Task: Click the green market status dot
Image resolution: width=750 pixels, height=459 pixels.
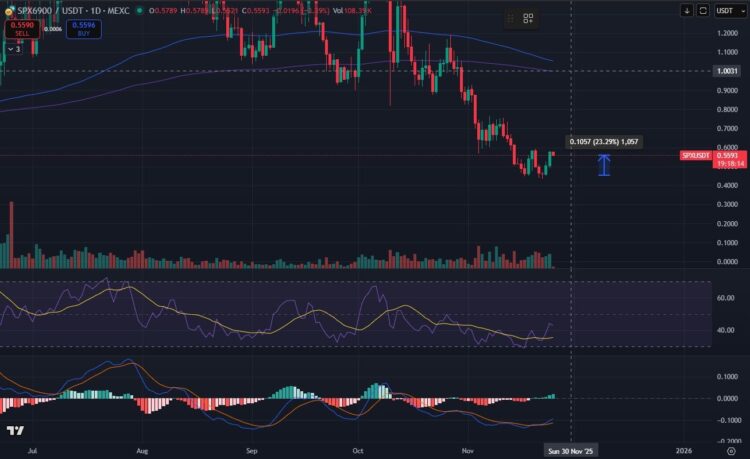Action: click(x=140, y=11)
